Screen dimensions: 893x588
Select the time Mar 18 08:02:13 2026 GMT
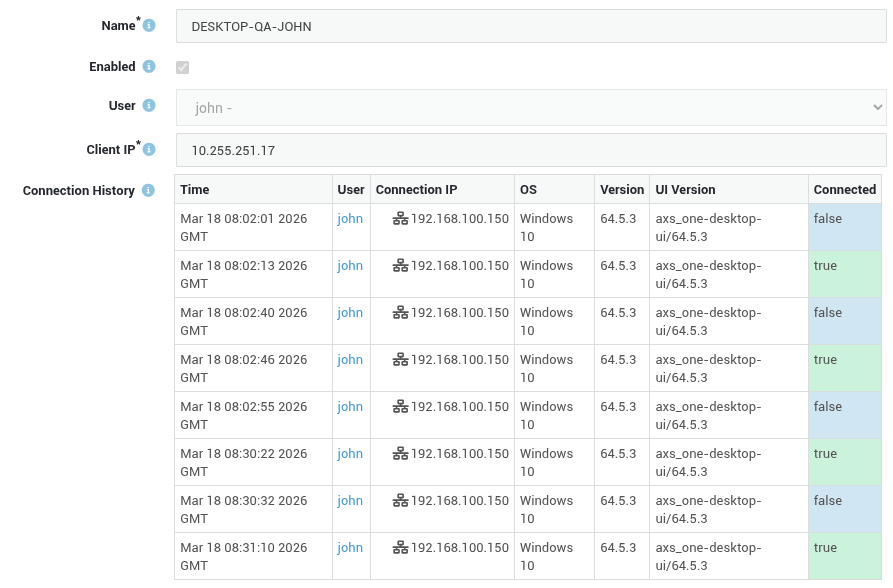244,275
